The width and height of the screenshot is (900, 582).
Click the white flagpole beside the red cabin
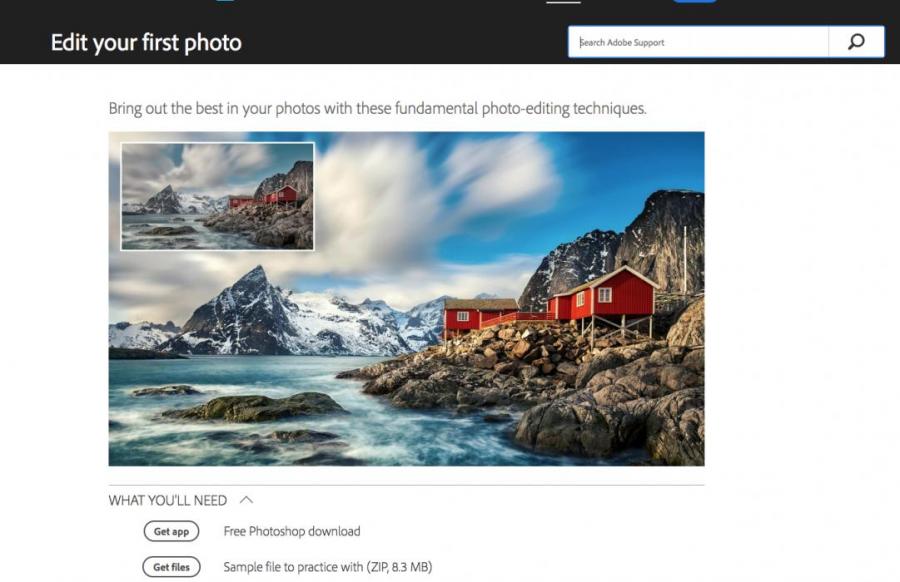point(685,258)
